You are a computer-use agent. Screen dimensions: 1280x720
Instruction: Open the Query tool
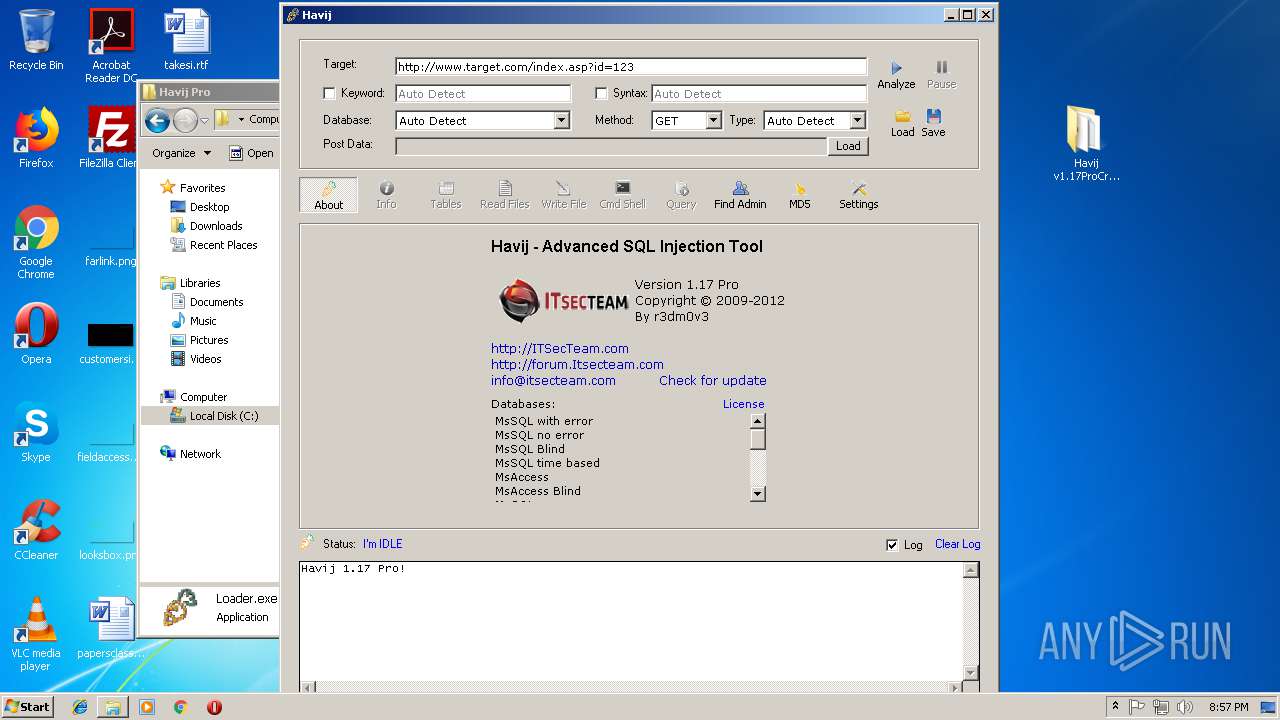pyautogui.click(x=681, y=195)
